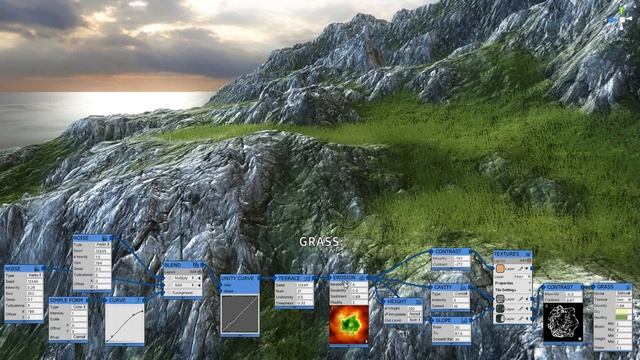Open Type dropdown on Noise node with Size 202
This screenshot has width=640, height=360.
pos(35,275)
